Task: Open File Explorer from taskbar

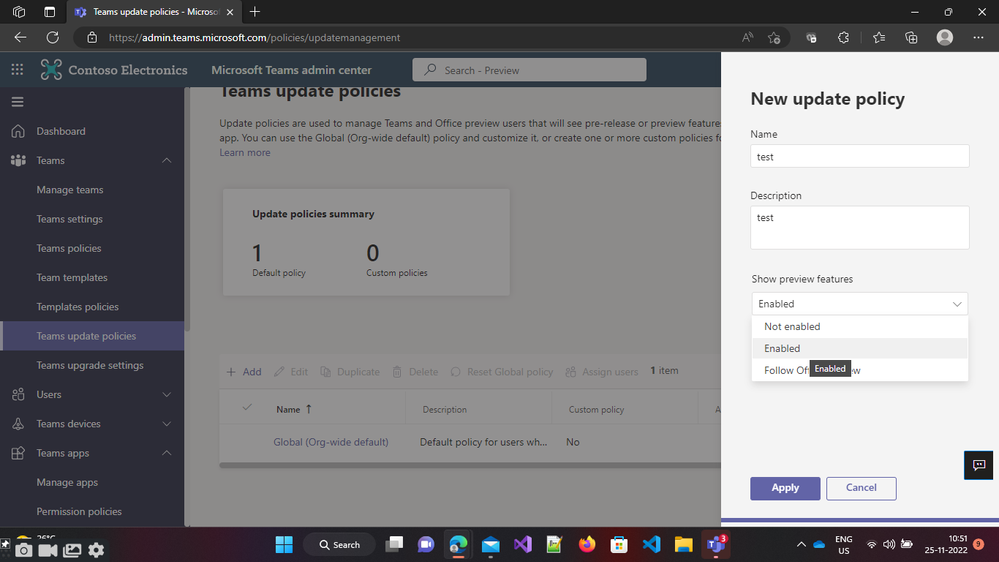Action: [x=684, y=545]
